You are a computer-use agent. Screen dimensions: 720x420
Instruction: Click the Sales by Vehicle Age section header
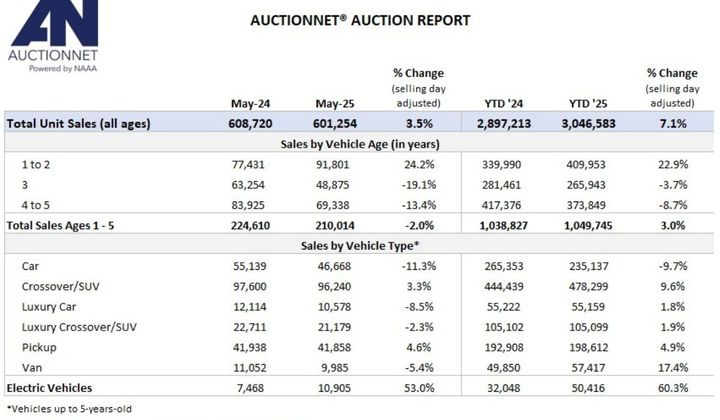tap(360, 144)
